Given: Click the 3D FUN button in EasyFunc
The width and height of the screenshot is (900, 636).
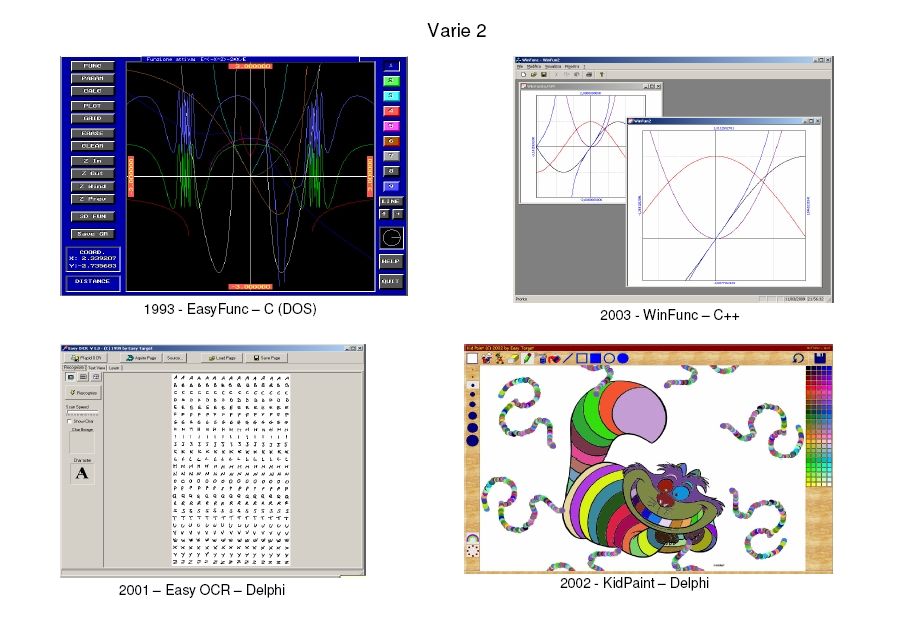Looking at the screenshot, I should pos(92,216).
